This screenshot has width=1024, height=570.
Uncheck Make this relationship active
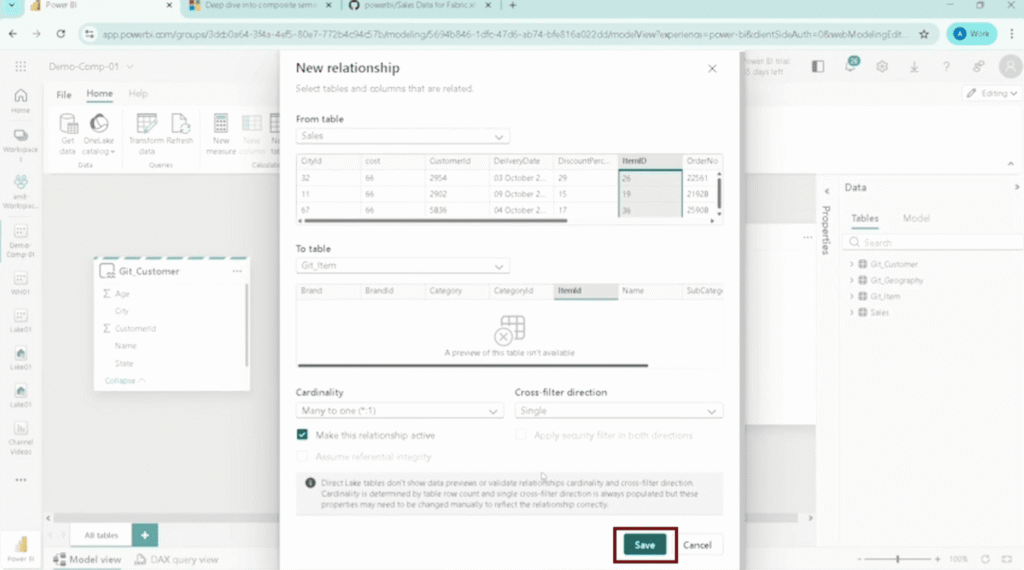302,434
